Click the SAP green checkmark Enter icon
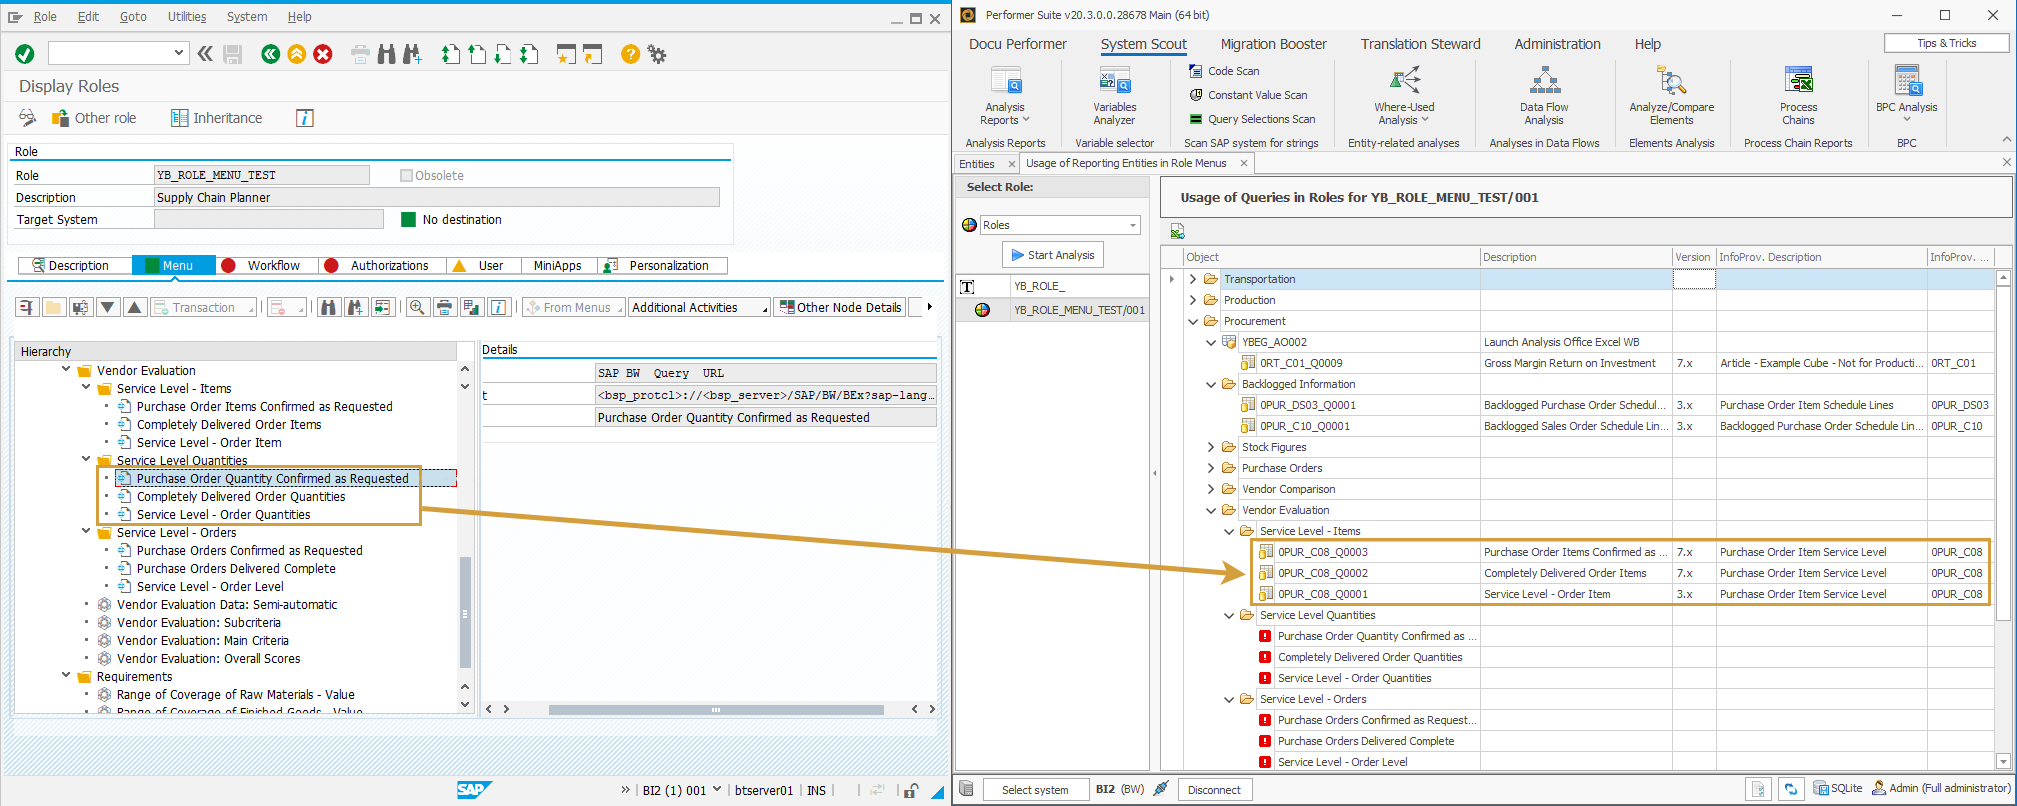The image size is (2017, 806). (x=25, y=54)
